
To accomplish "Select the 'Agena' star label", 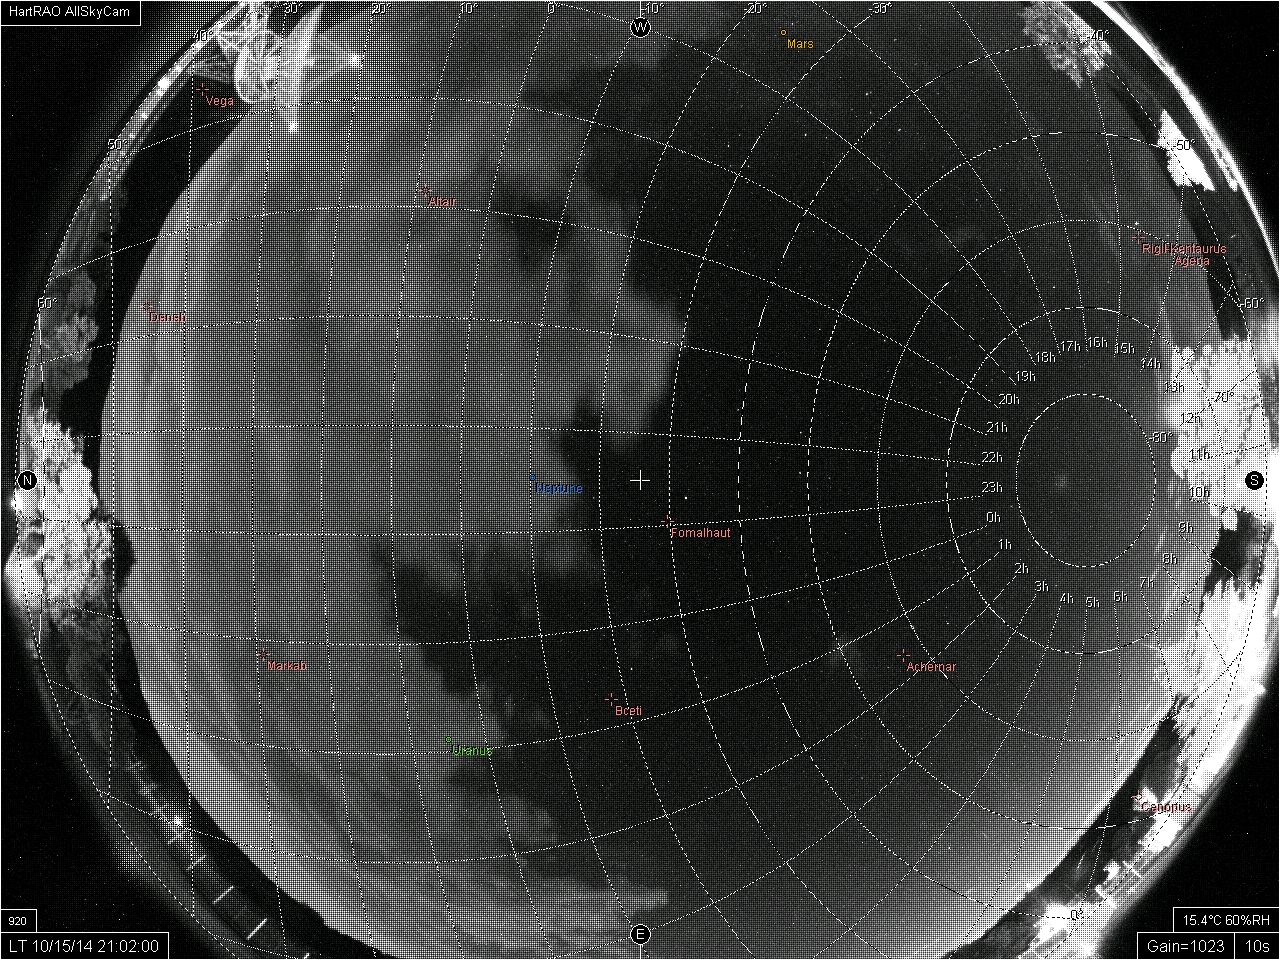I will click(1192, 261).
